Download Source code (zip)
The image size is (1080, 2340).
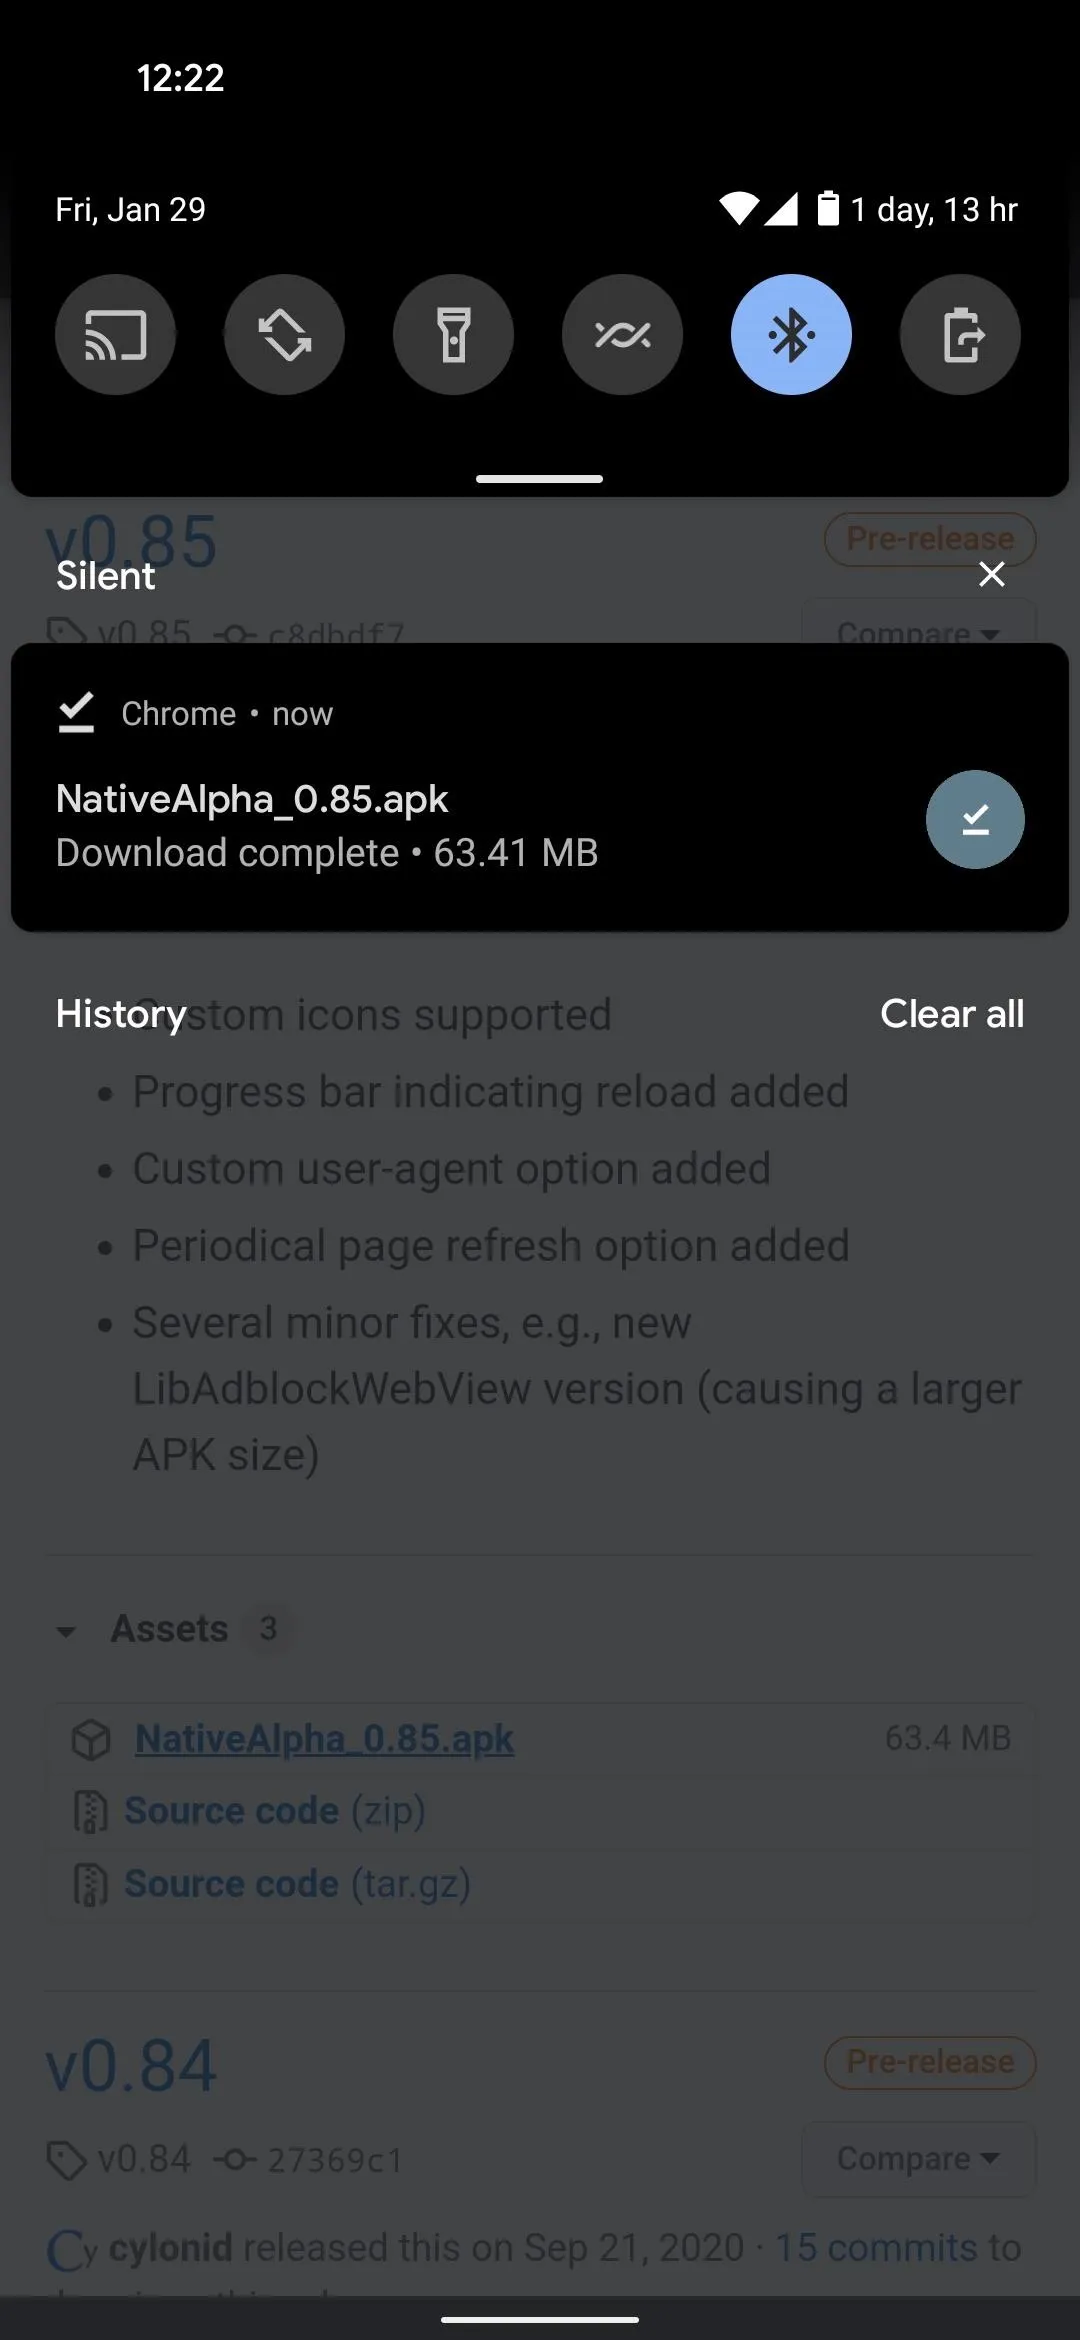275,1810
